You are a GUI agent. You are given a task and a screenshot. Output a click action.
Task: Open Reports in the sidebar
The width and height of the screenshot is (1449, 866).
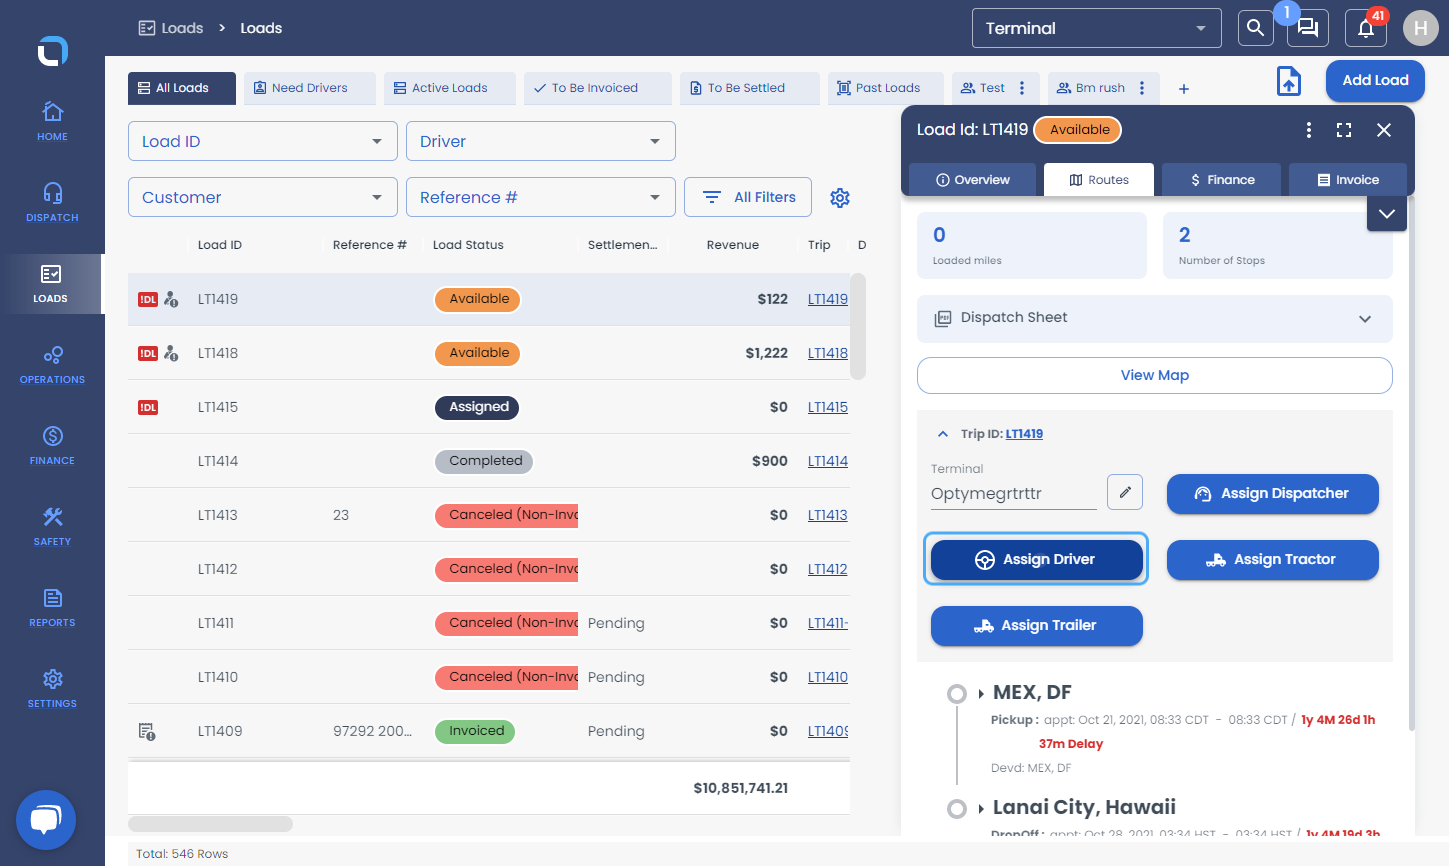pyautogui.click(x=52, y=607)
